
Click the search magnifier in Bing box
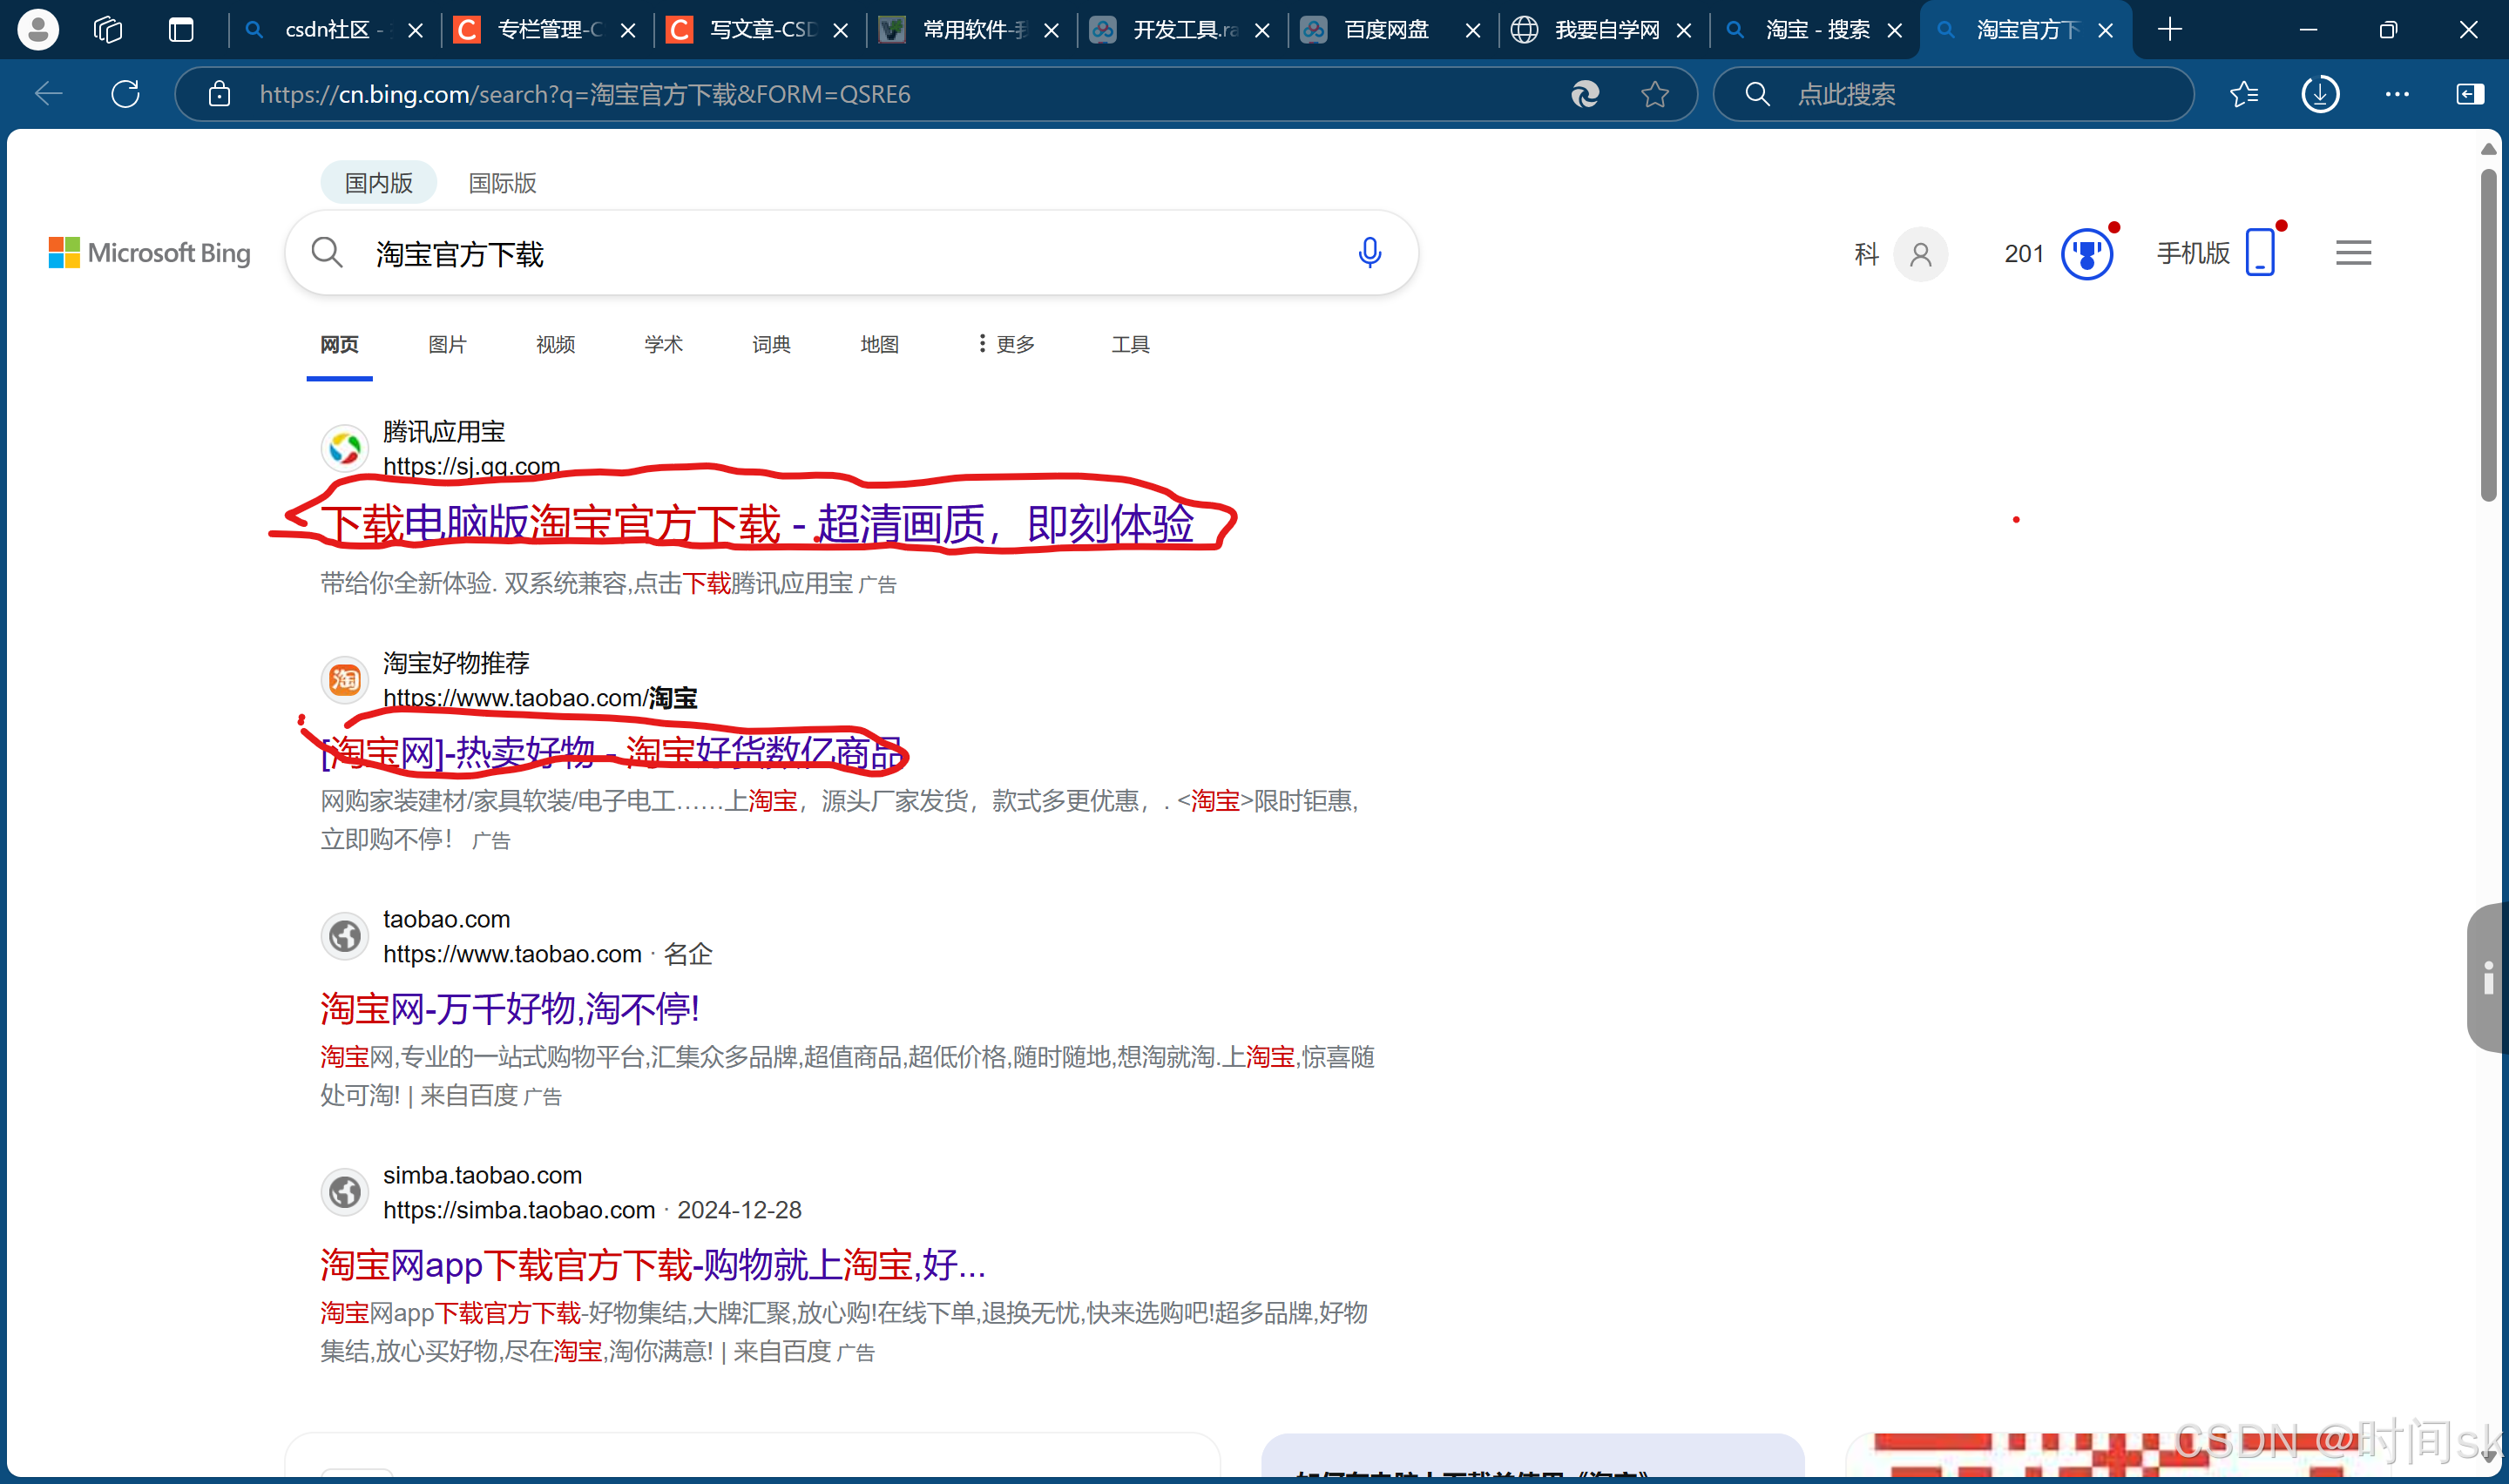[327, 253]
